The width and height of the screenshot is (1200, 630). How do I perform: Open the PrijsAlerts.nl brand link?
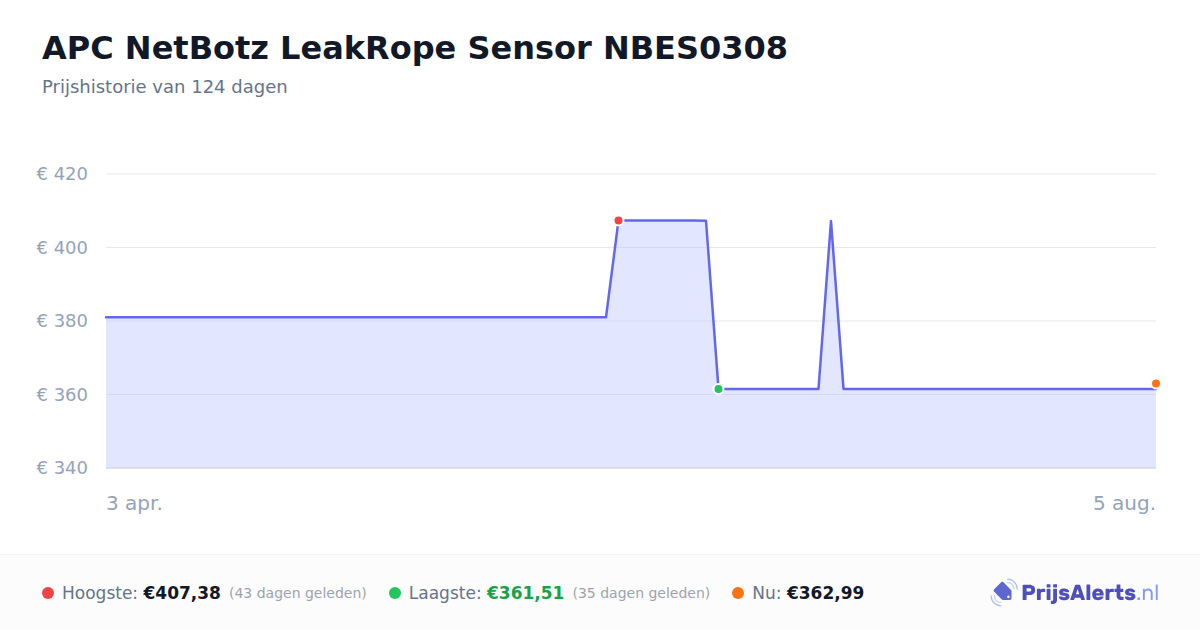[x=1075, y=593]
